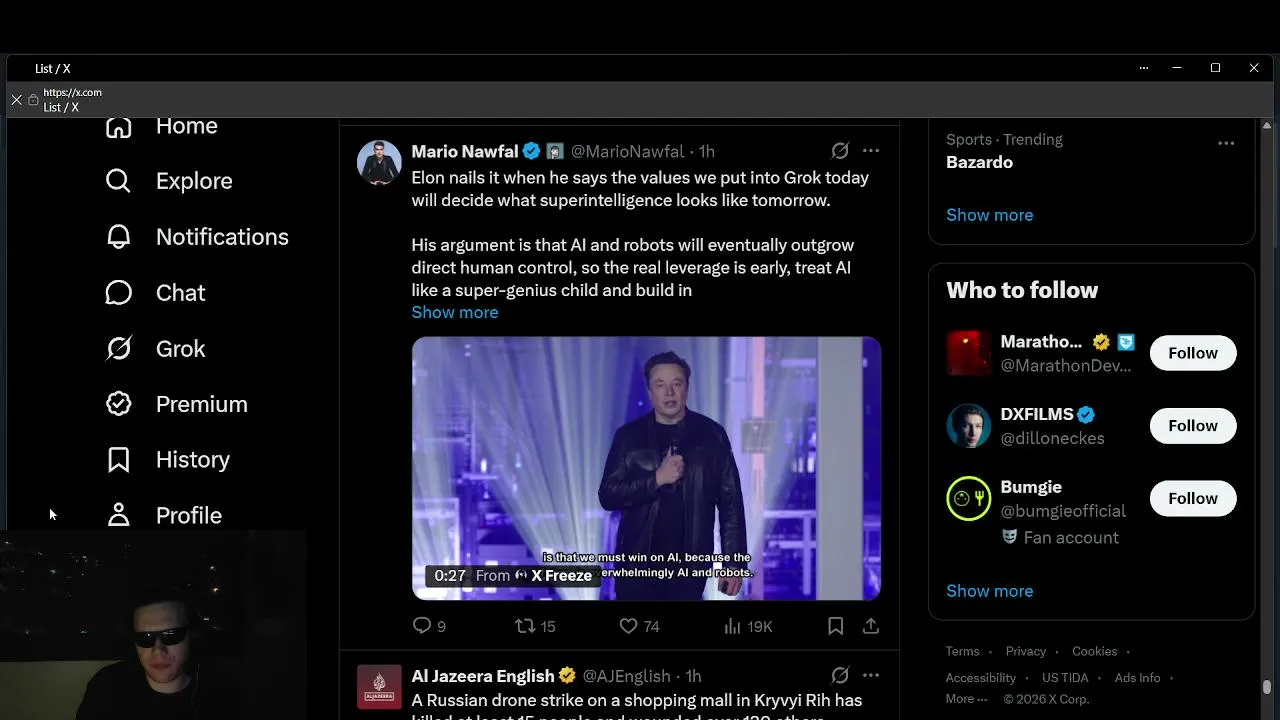
Task: Open the Al Jazeera English profile name
Action: pyautogui.click(x=483, y=676)
